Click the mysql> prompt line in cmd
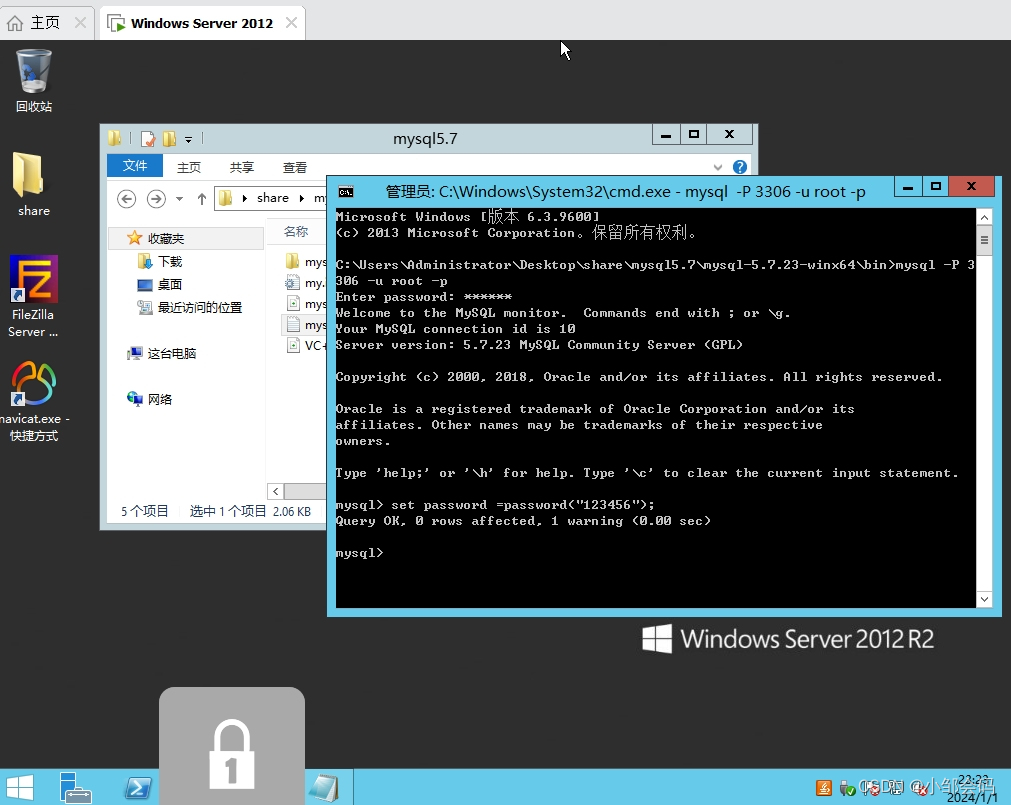This screenshot has height=805, width=1011. 360,553
